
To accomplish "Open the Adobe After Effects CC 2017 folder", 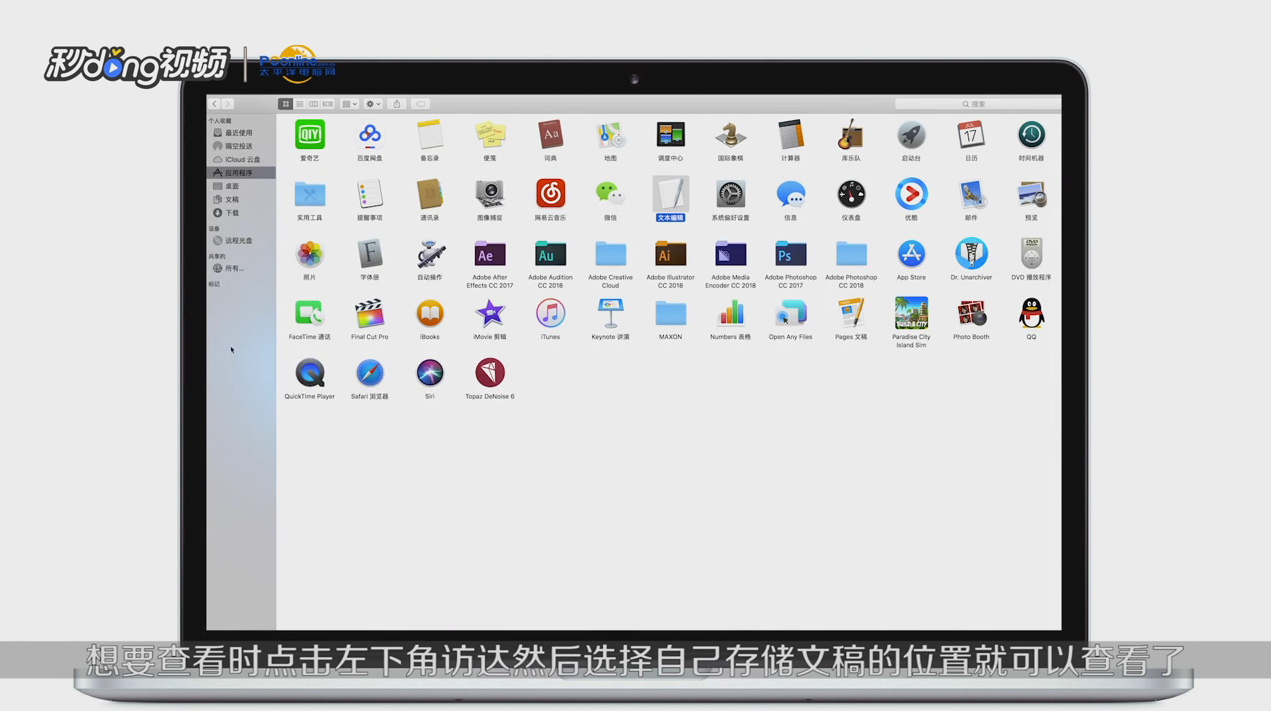I will [490, 254].
